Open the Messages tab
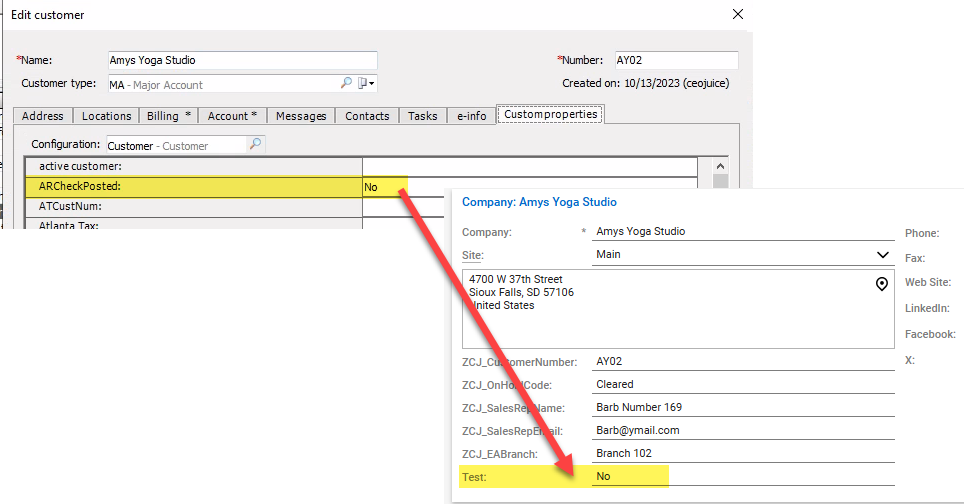Screen dimensions: 964x504 301,116
